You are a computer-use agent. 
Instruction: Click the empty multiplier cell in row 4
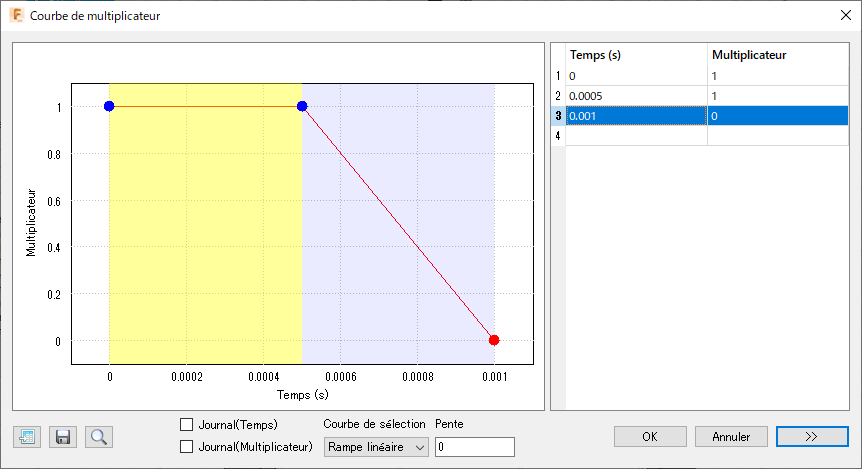click(778, 135)
